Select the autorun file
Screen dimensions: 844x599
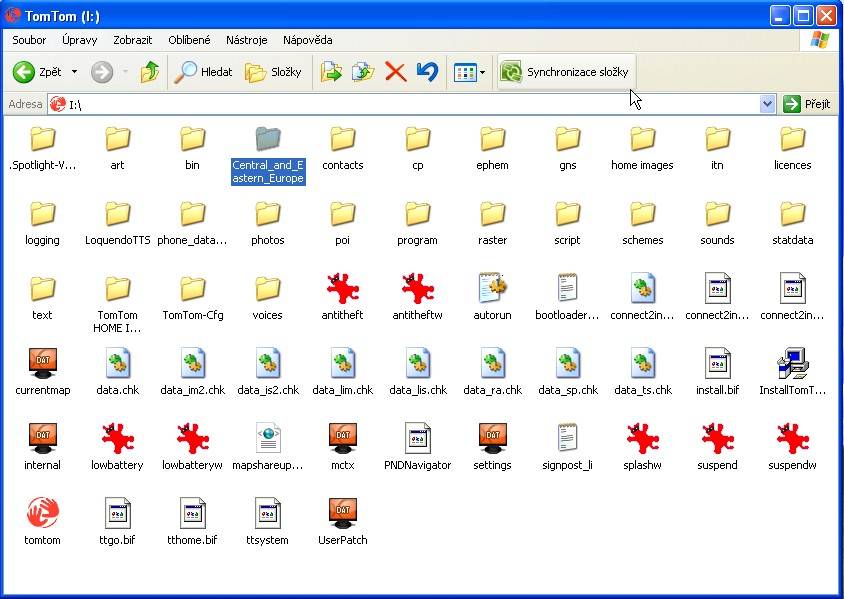[492, 297]
